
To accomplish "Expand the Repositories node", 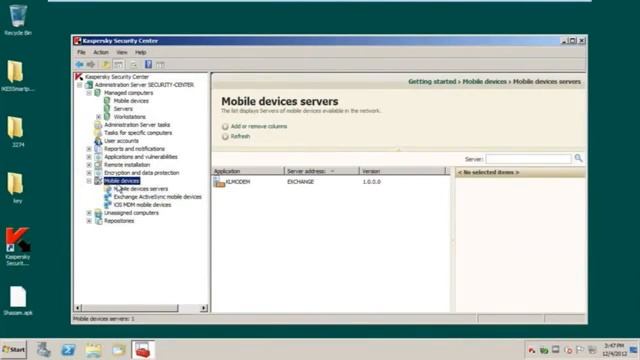I will coord(89,221).
